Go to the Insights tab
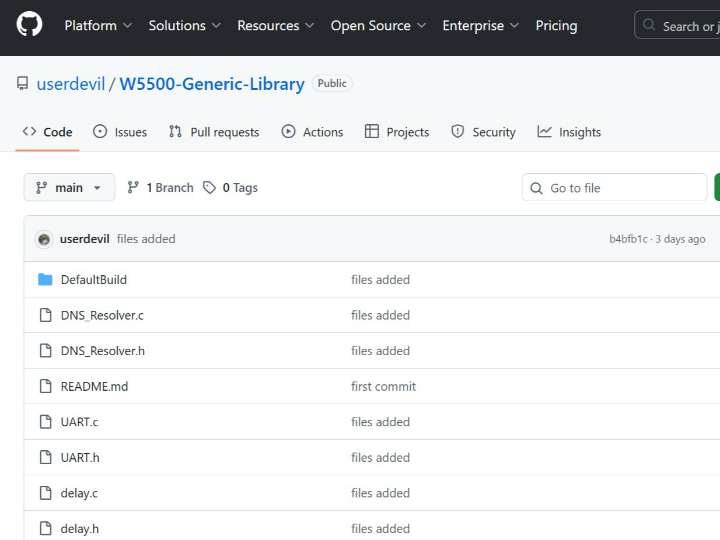Screen dimensions: 720x540 (x=569, y=132)
